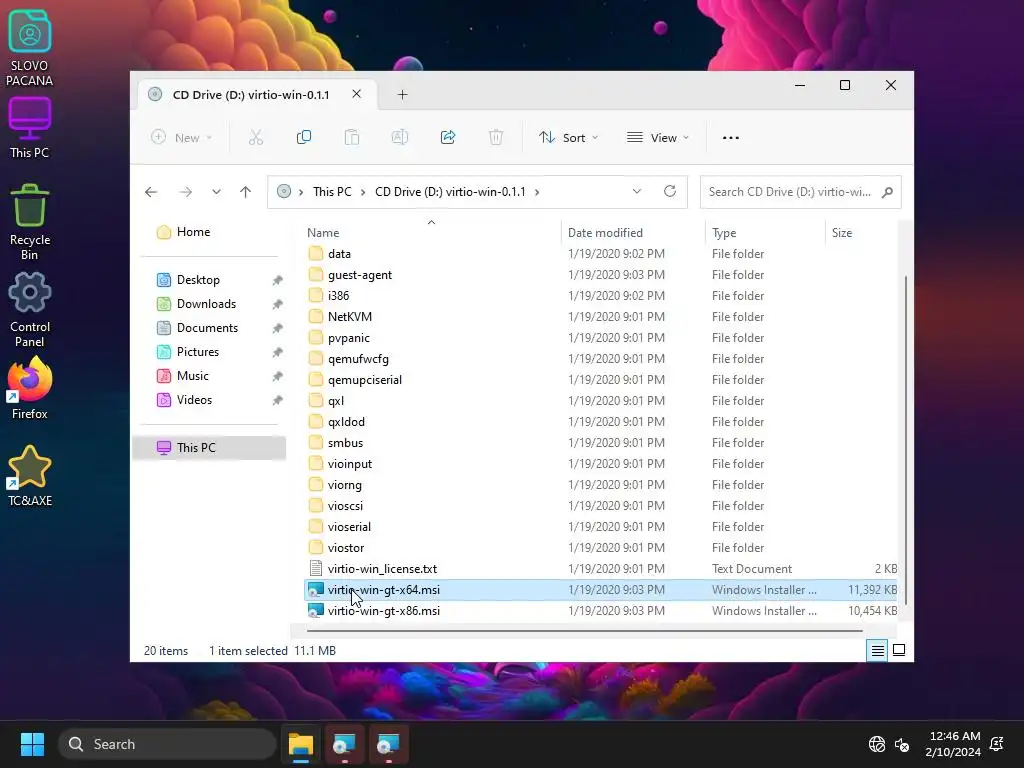Select the NetKVM folder
This screenshot has height=768, width=1024.
pos(601,317)
